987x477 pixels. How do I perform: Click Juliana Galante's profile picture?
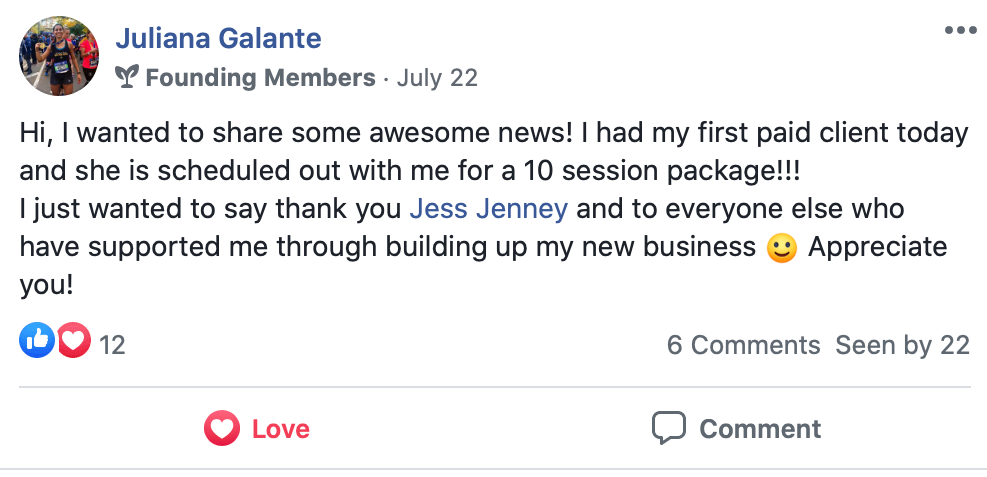[x=59, y=56]
